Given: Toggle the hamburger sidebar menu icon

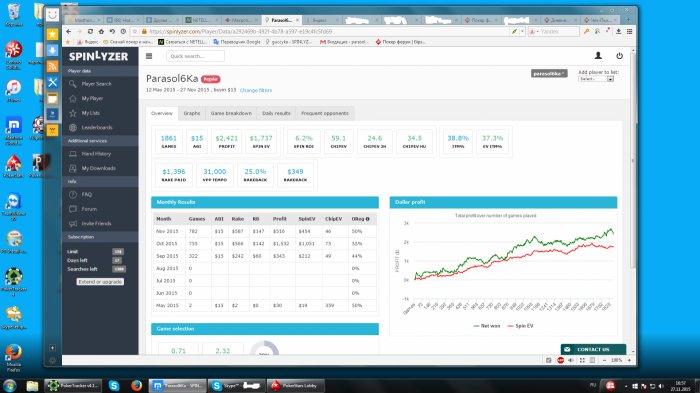Looking at the screenshot, I should click(x=149, y=56).
